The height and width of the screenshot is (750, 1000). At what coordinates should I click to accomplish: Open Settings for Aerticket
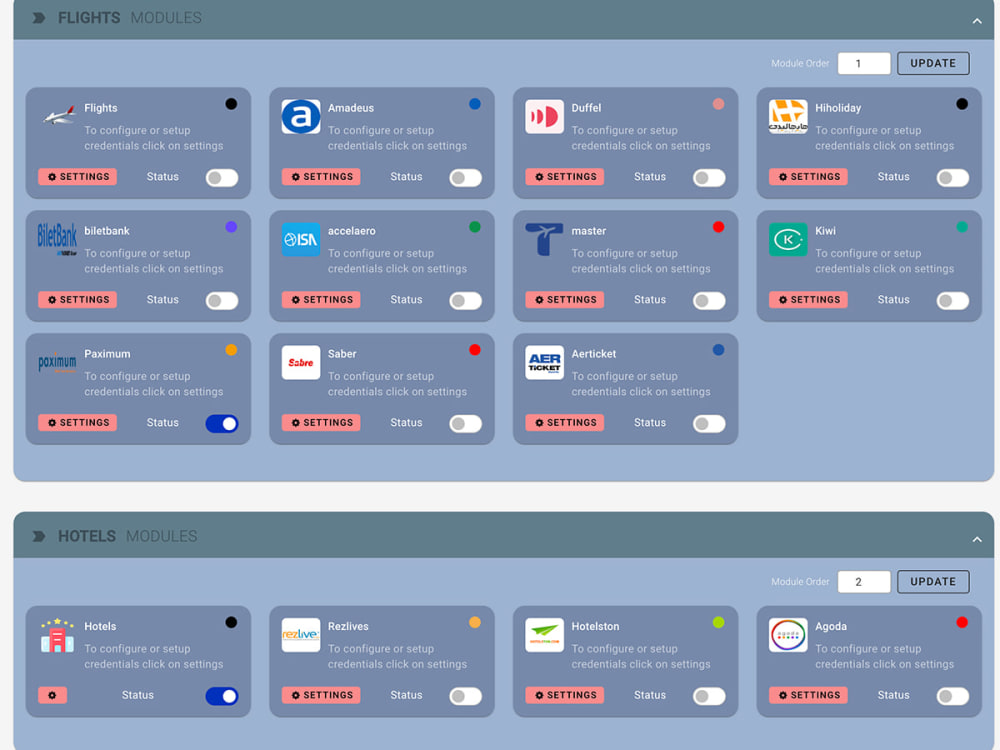[x=564, y=423]
